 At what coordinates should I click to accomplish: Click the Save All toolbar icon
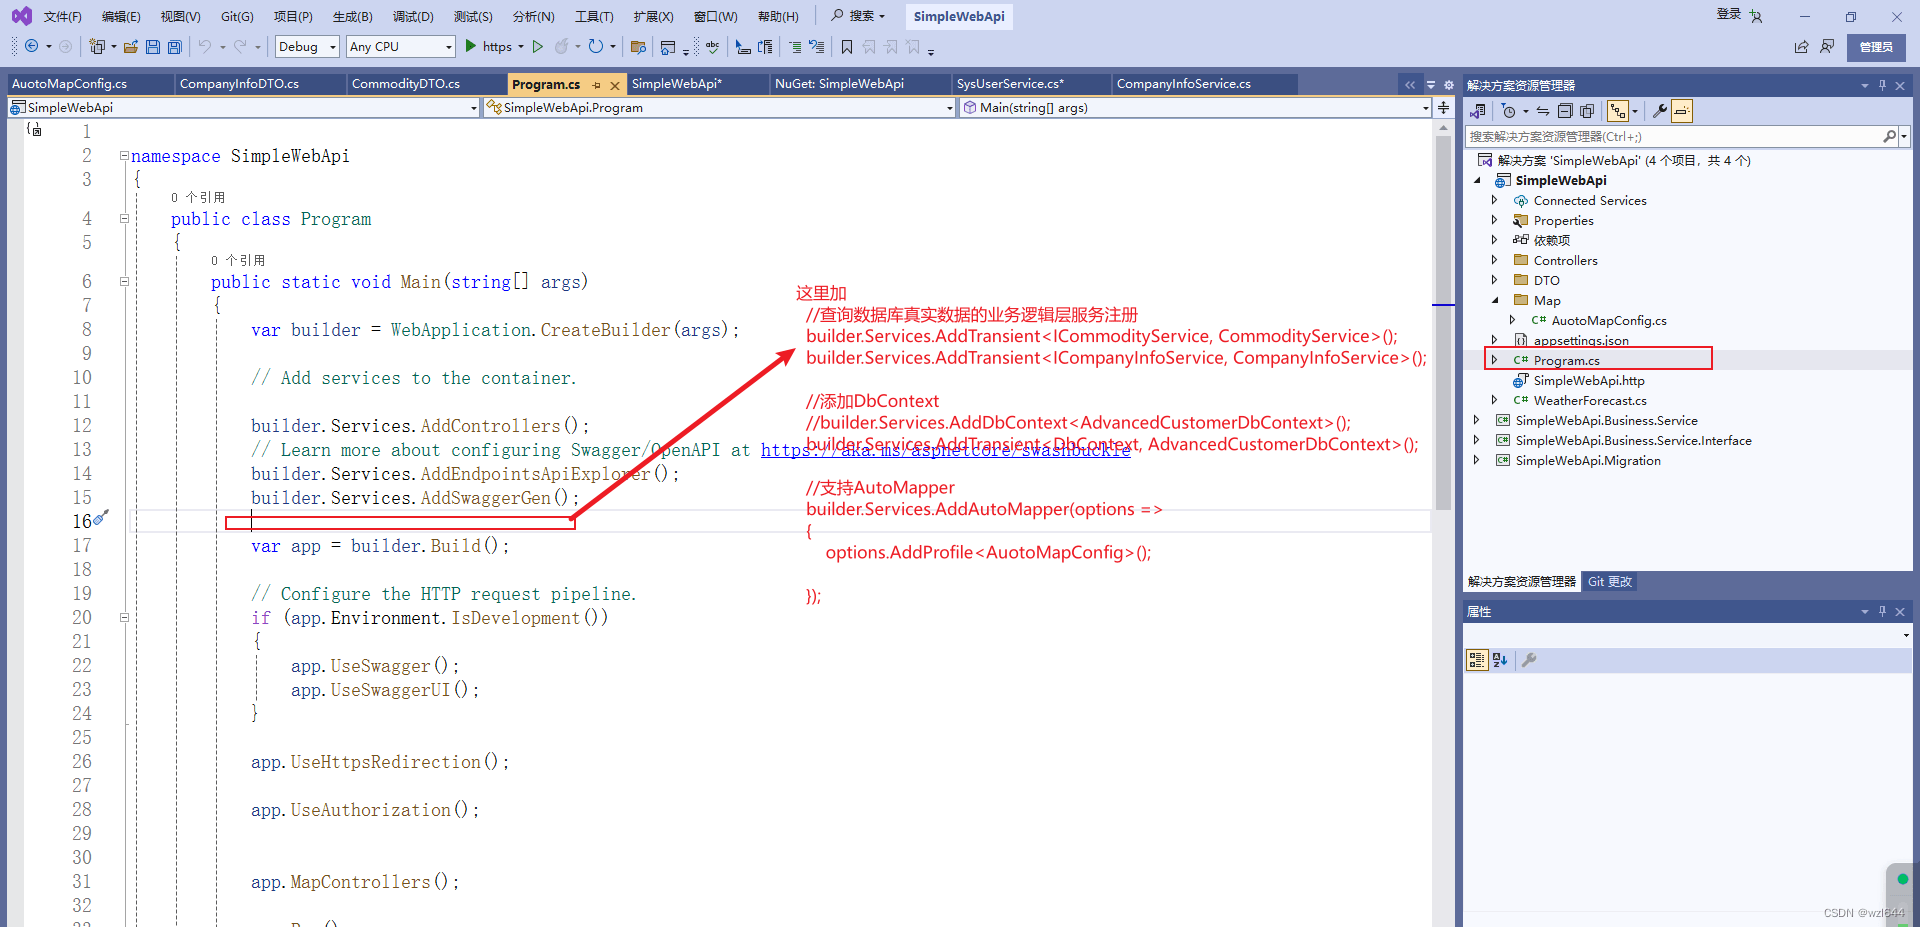point(175,47)
